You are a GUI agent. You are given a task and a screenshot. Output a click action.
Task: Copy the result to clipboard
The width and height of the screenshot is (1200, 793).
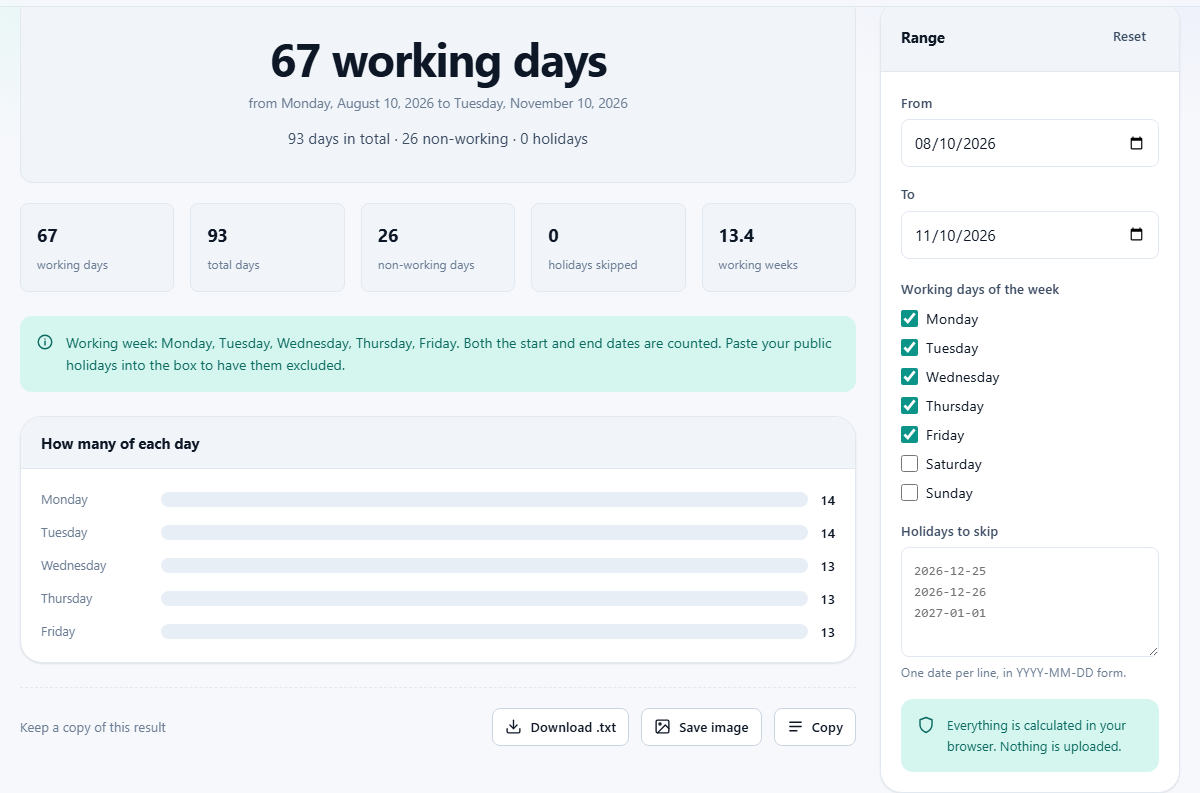coord(815,727)
